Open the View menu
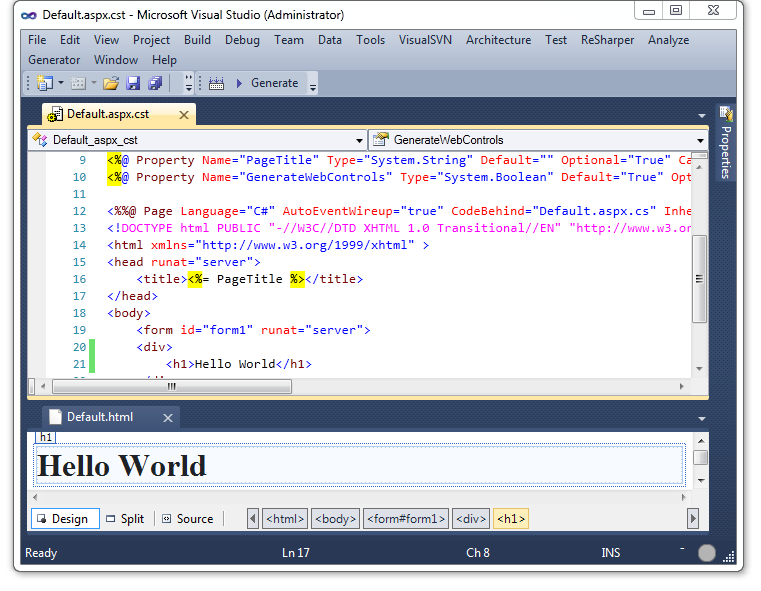Image resolution: width=761 pixels, height=591 pixels. [106, 40]
